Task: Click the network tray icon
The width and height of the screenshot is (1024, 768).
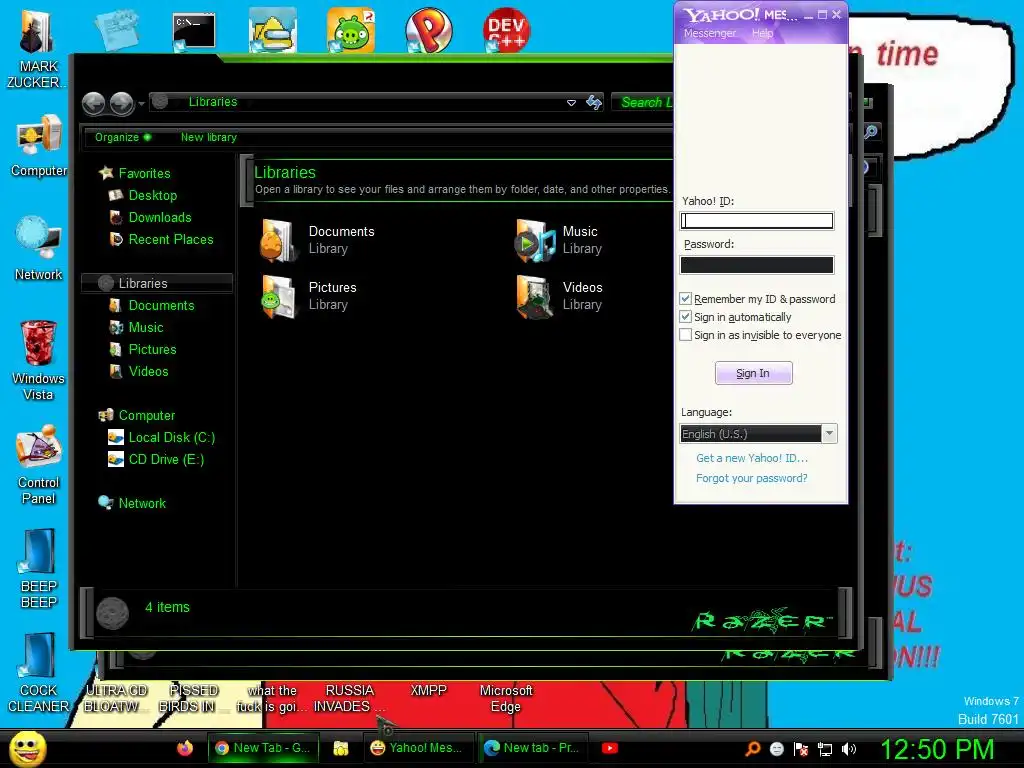Action: click(825, 749)
